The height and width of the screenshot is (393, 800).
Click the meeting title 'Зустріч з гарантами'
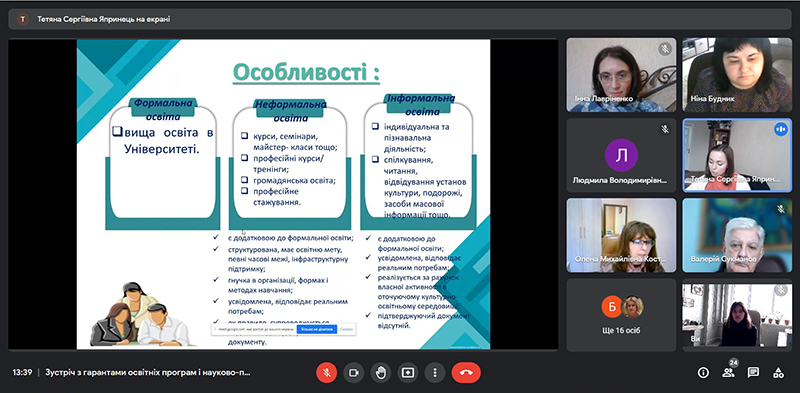click(x=148, y=373)
